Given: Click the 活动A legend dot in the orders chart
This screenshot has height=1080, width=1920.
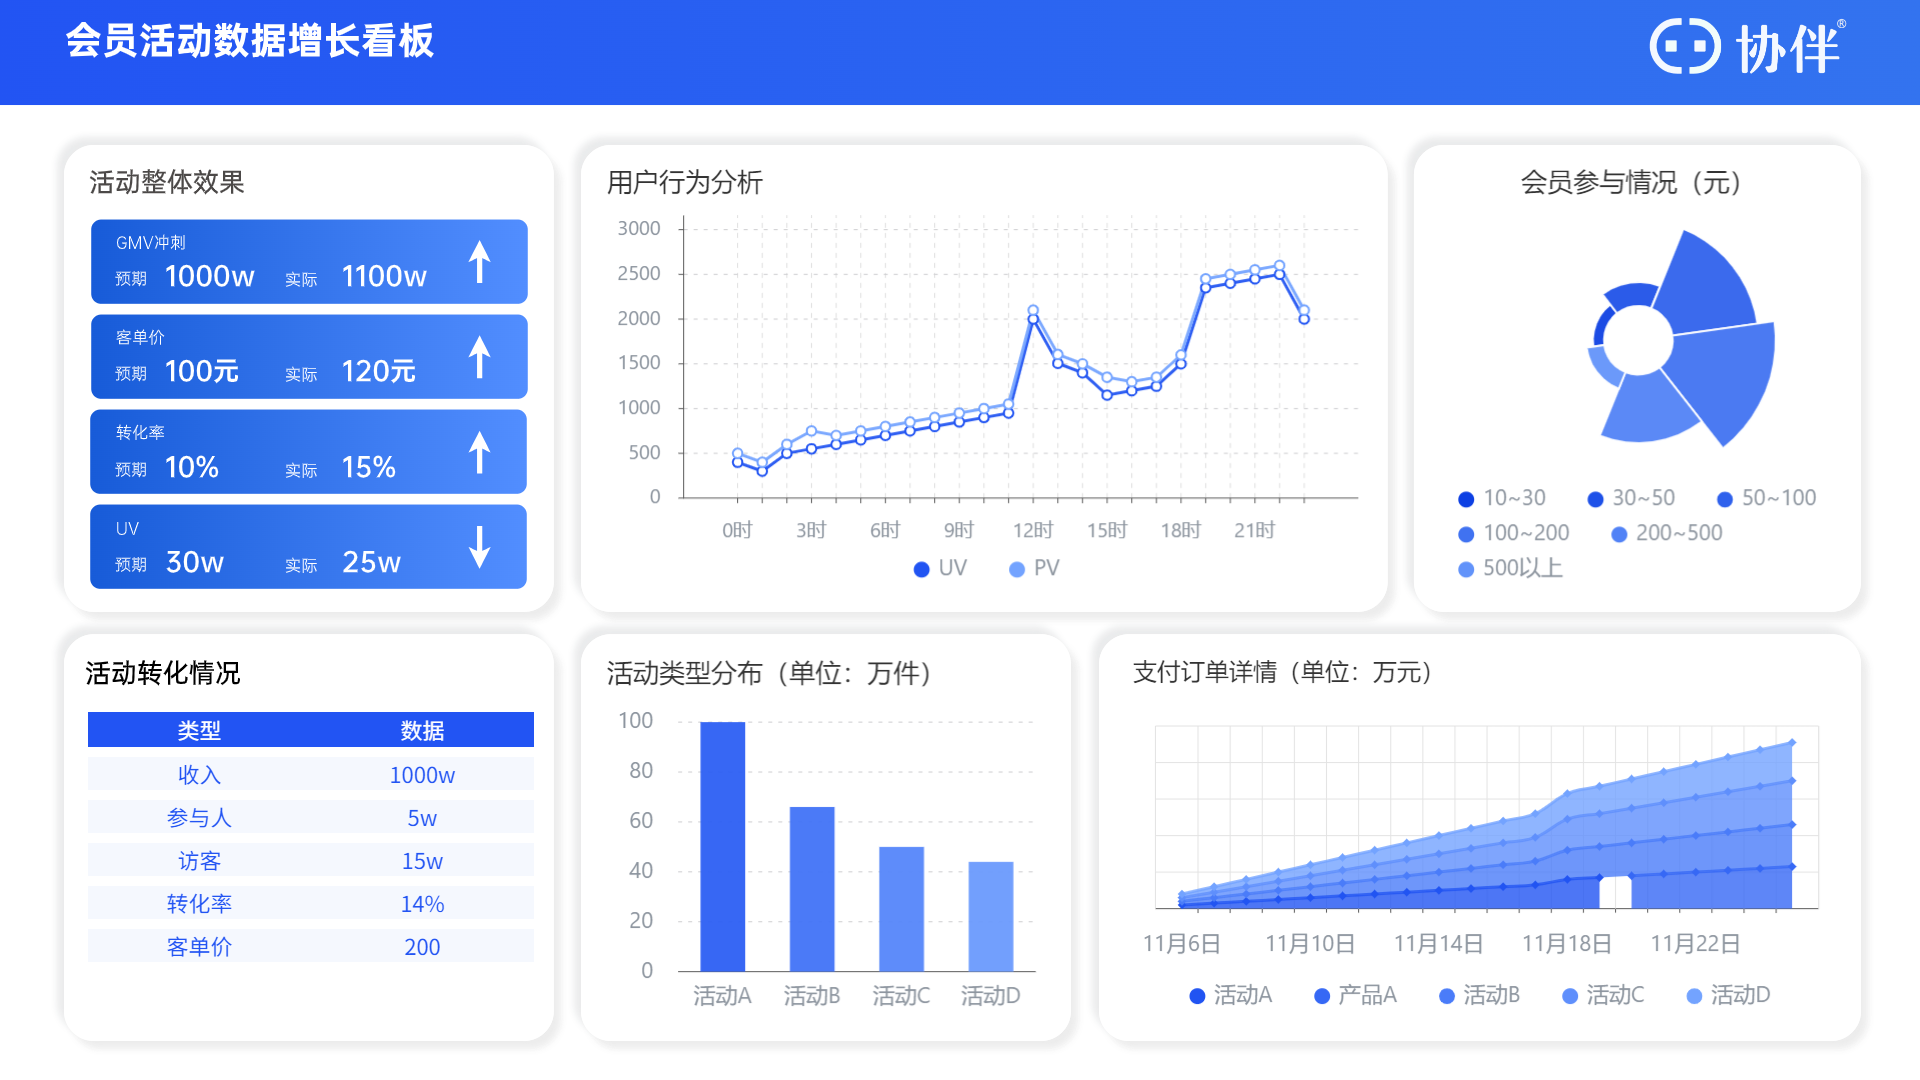Looking at the screenshot, I should 1197,996.
